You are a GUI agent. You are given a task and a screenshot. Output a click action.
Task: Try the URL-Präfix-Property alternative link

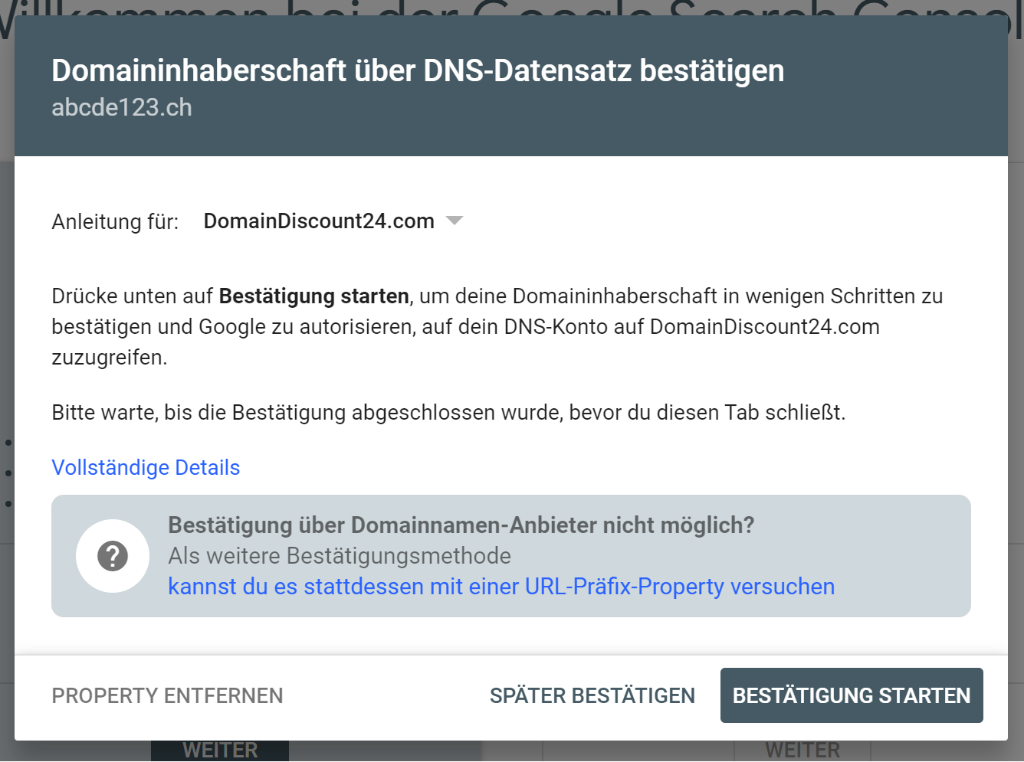[501, 586]
